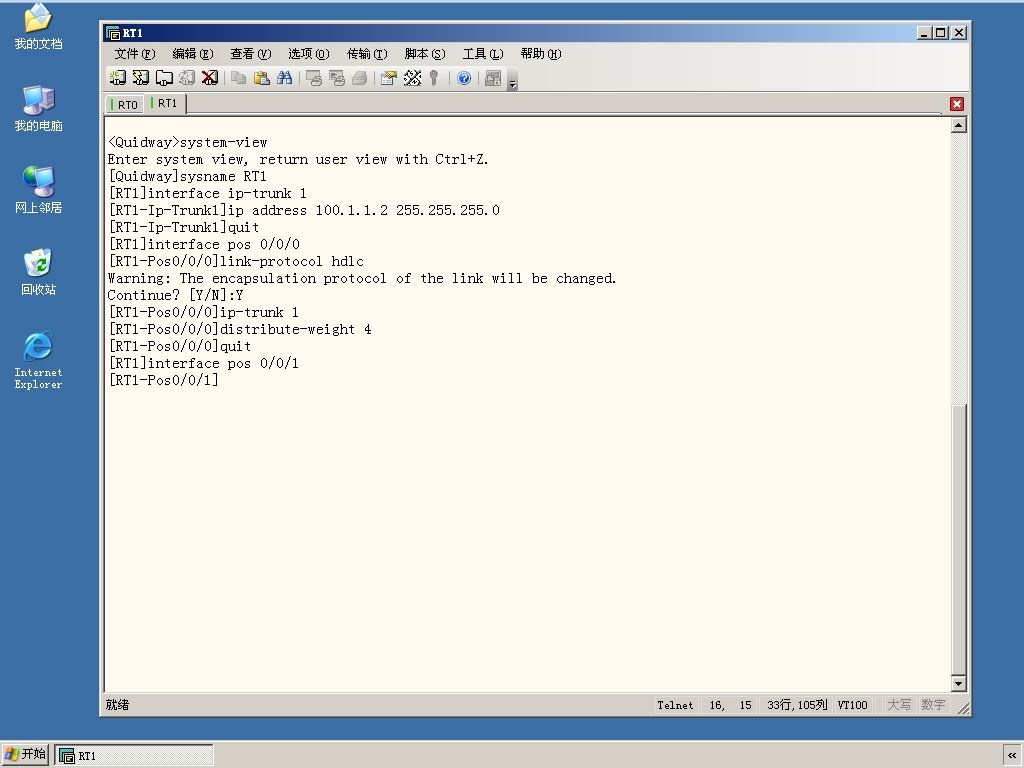Viewport: 1024px width, 768px height.
Task: Click the Public Key Assistant key icon
Action: [434, 78]
